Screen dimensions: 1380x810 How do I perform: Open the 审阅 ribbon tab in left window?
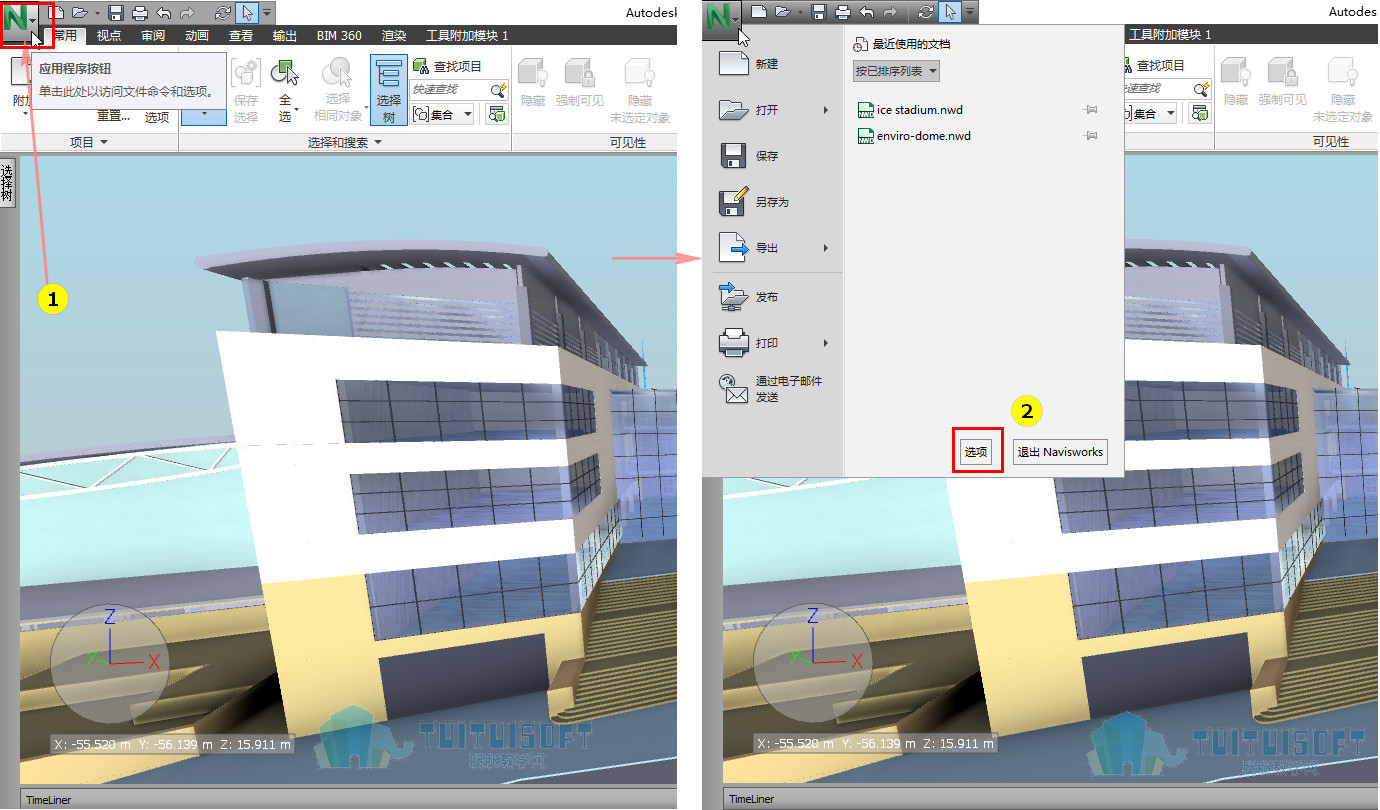(153, 35)
